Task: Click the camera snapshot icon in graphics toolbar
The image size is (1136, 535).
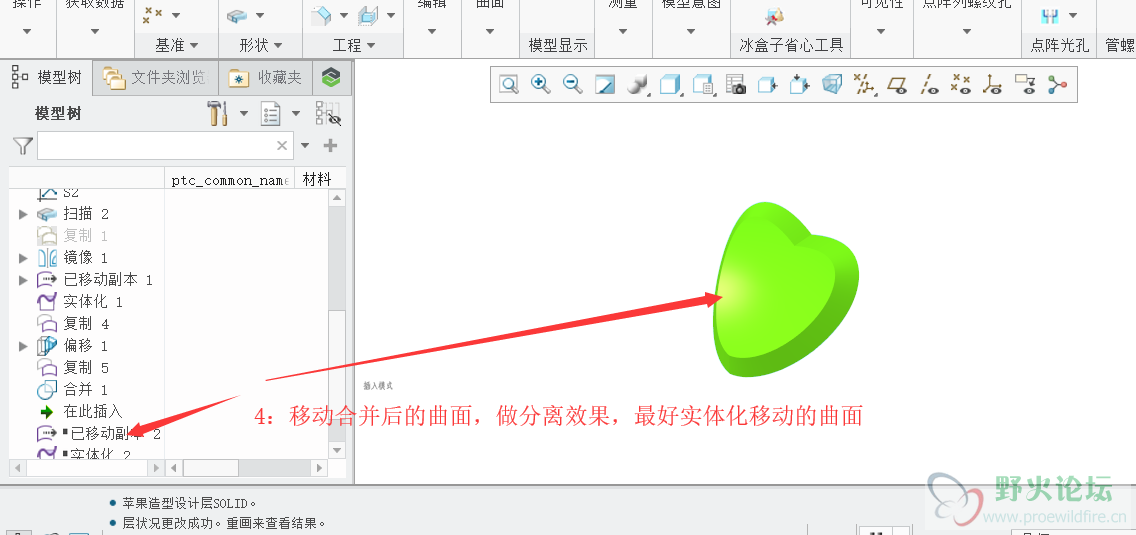Action: (735, 85)
